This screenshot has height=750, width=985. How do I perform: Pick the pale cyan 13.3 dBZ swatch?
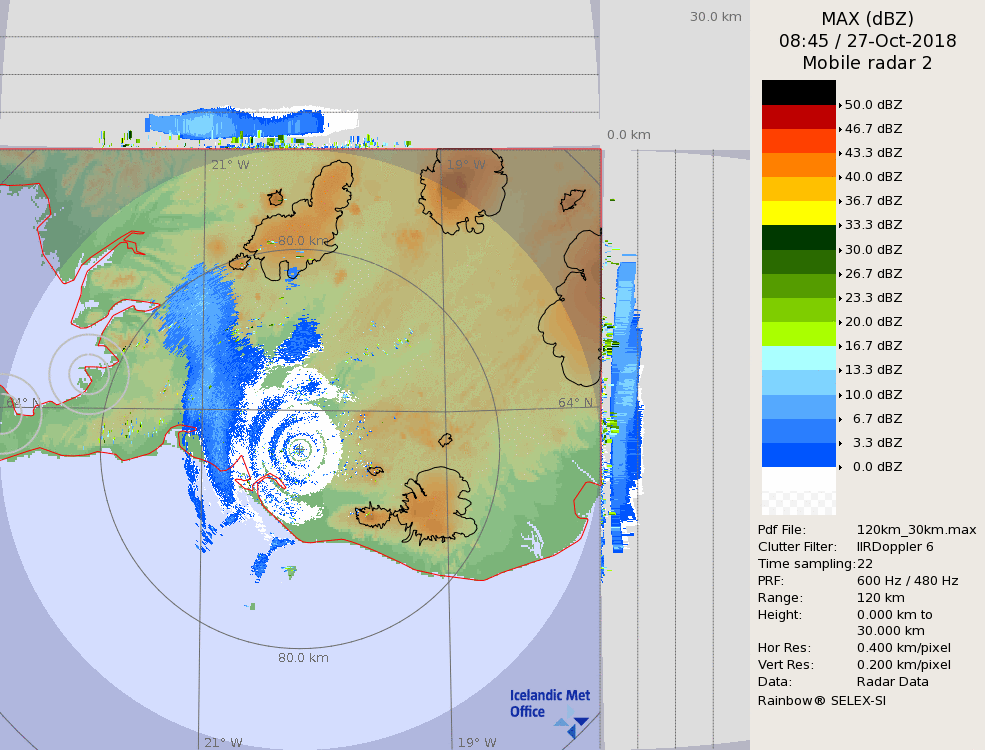click(798, 358)
